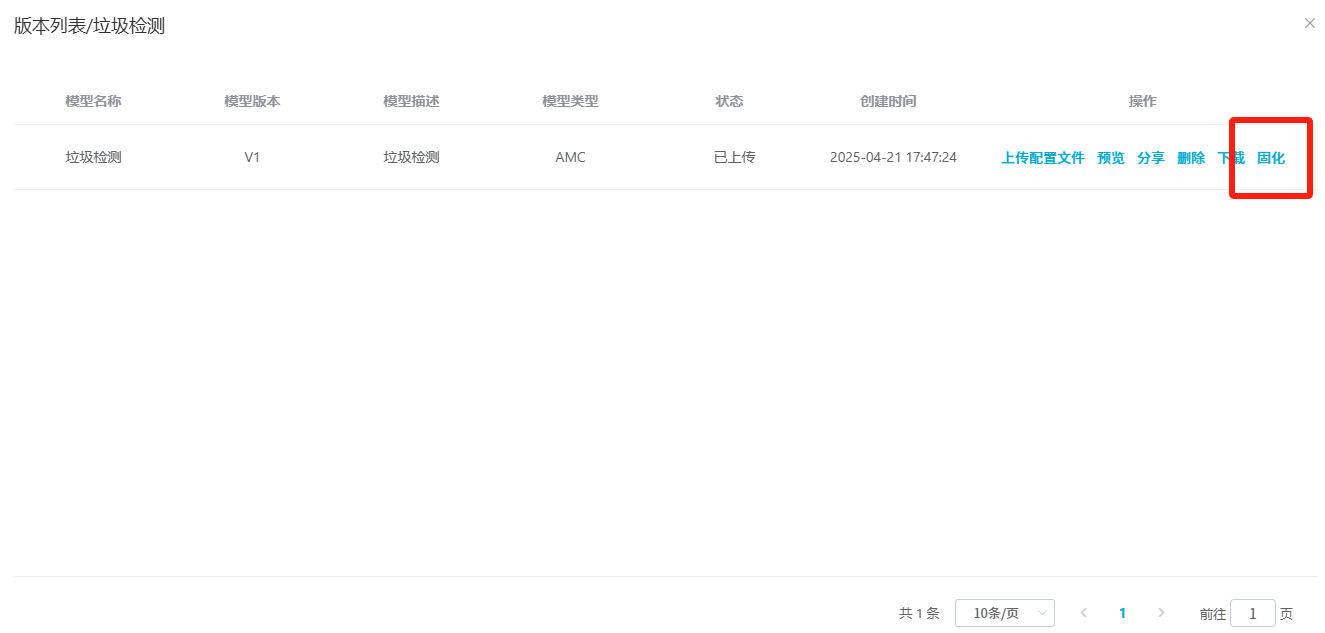
Task: Click the 固化 action link
Action: (1270, 158)
